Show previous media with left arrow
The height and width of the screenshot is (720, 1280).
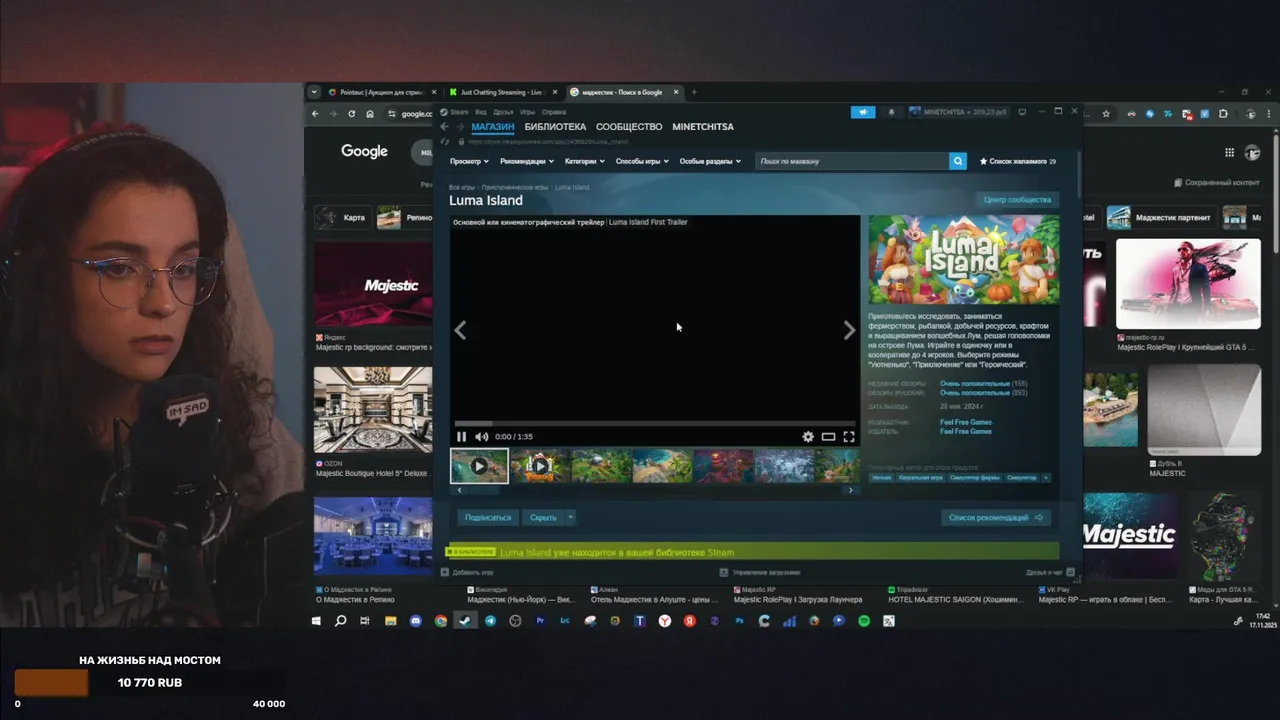pyautogui.click(x=460, y=330)
